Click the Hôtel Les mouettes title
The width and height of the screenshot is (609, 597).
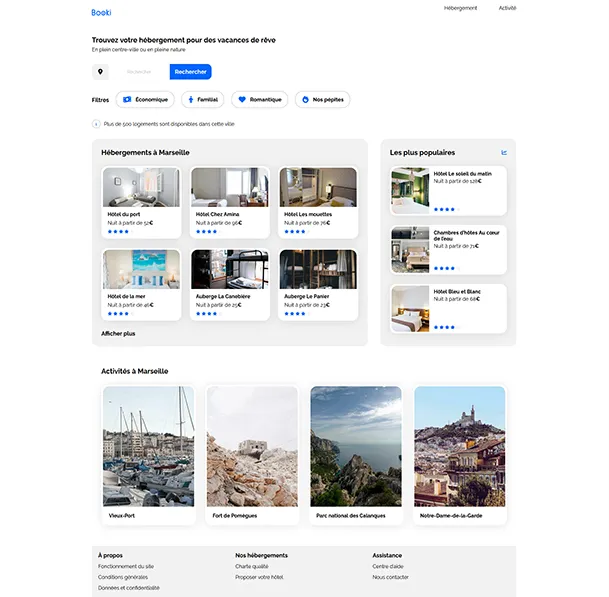(x=308, y=214)
